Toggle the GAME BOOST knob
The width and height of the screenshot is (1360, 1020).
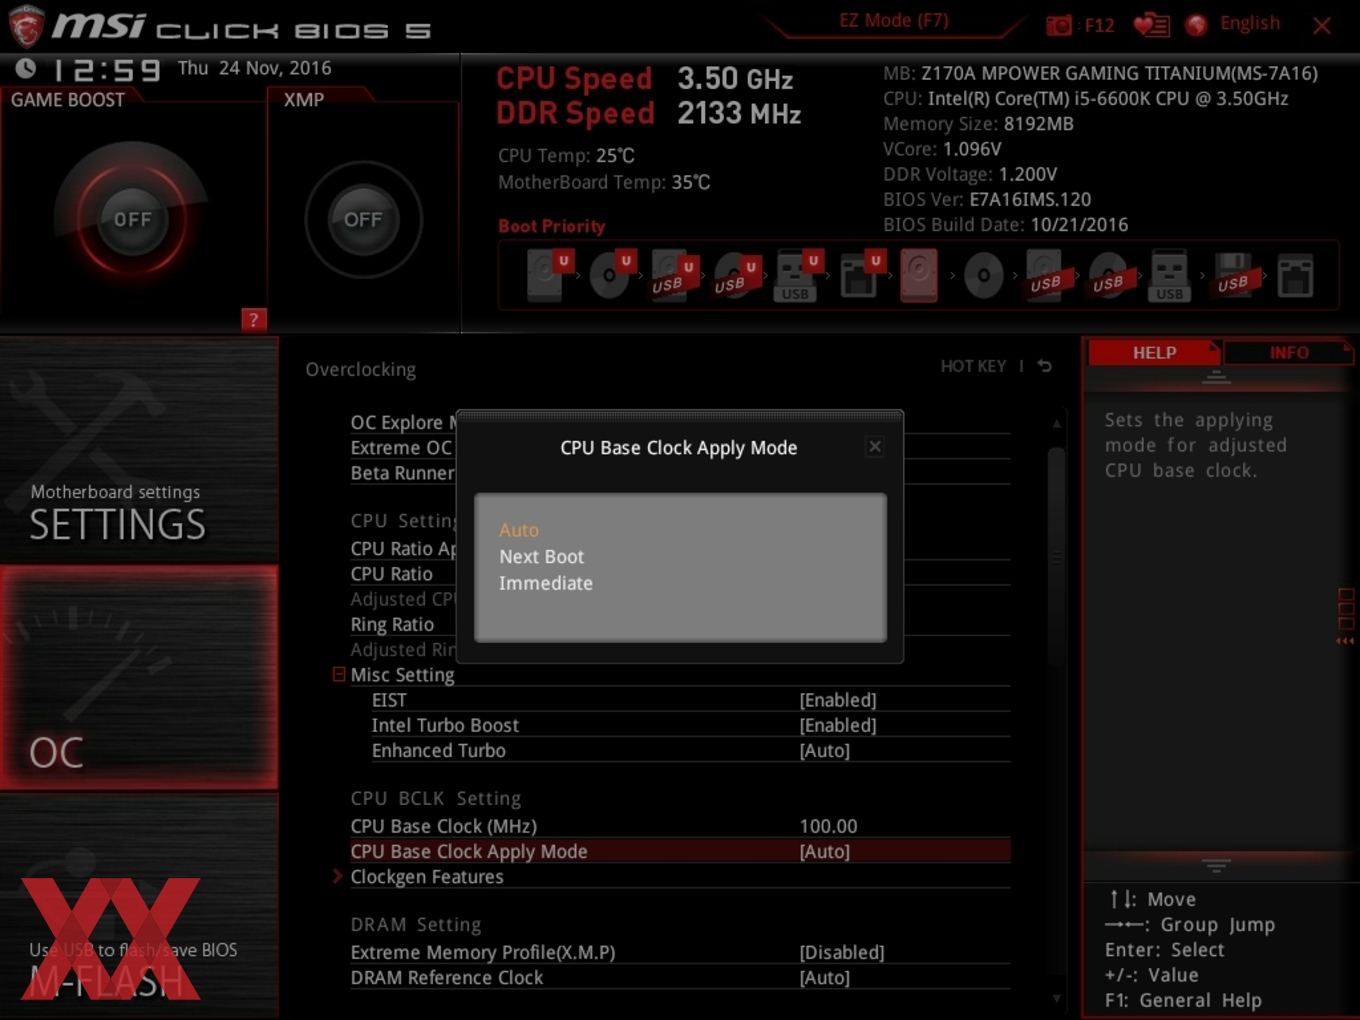(x=132, y=219)
